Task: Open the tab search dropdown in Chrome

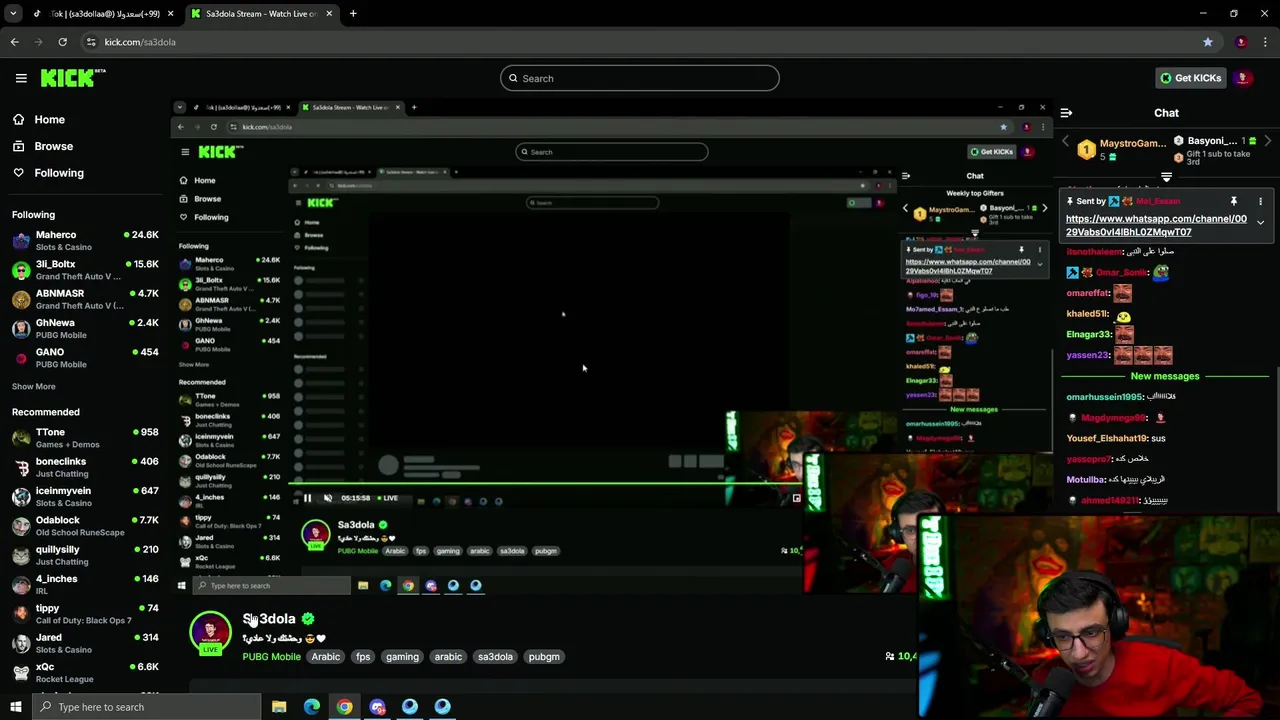Action: [x=13, y=14]
